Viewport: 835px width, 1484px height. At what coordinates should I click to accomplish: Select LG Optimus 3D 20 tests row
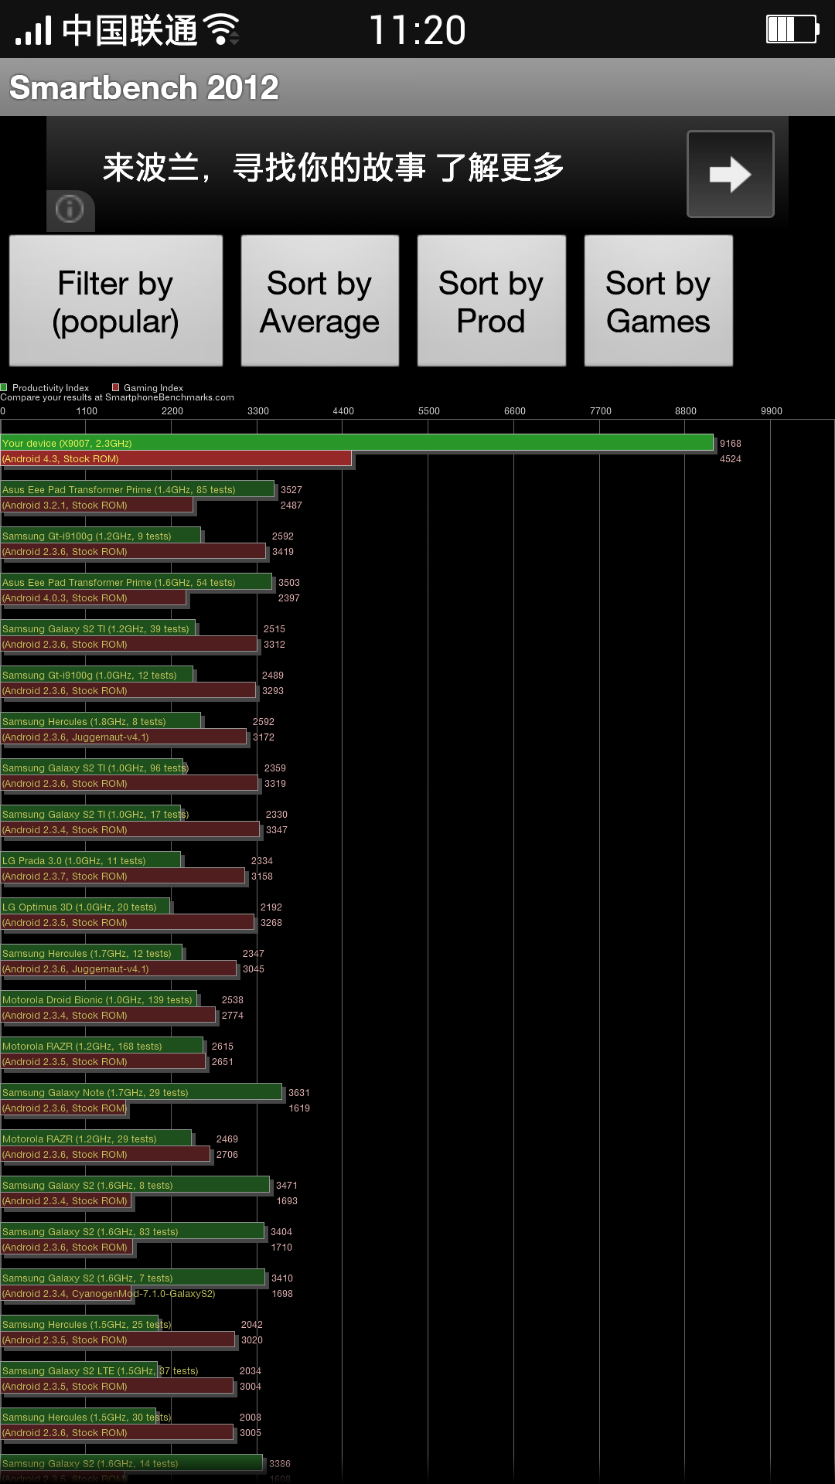[85, 907]
